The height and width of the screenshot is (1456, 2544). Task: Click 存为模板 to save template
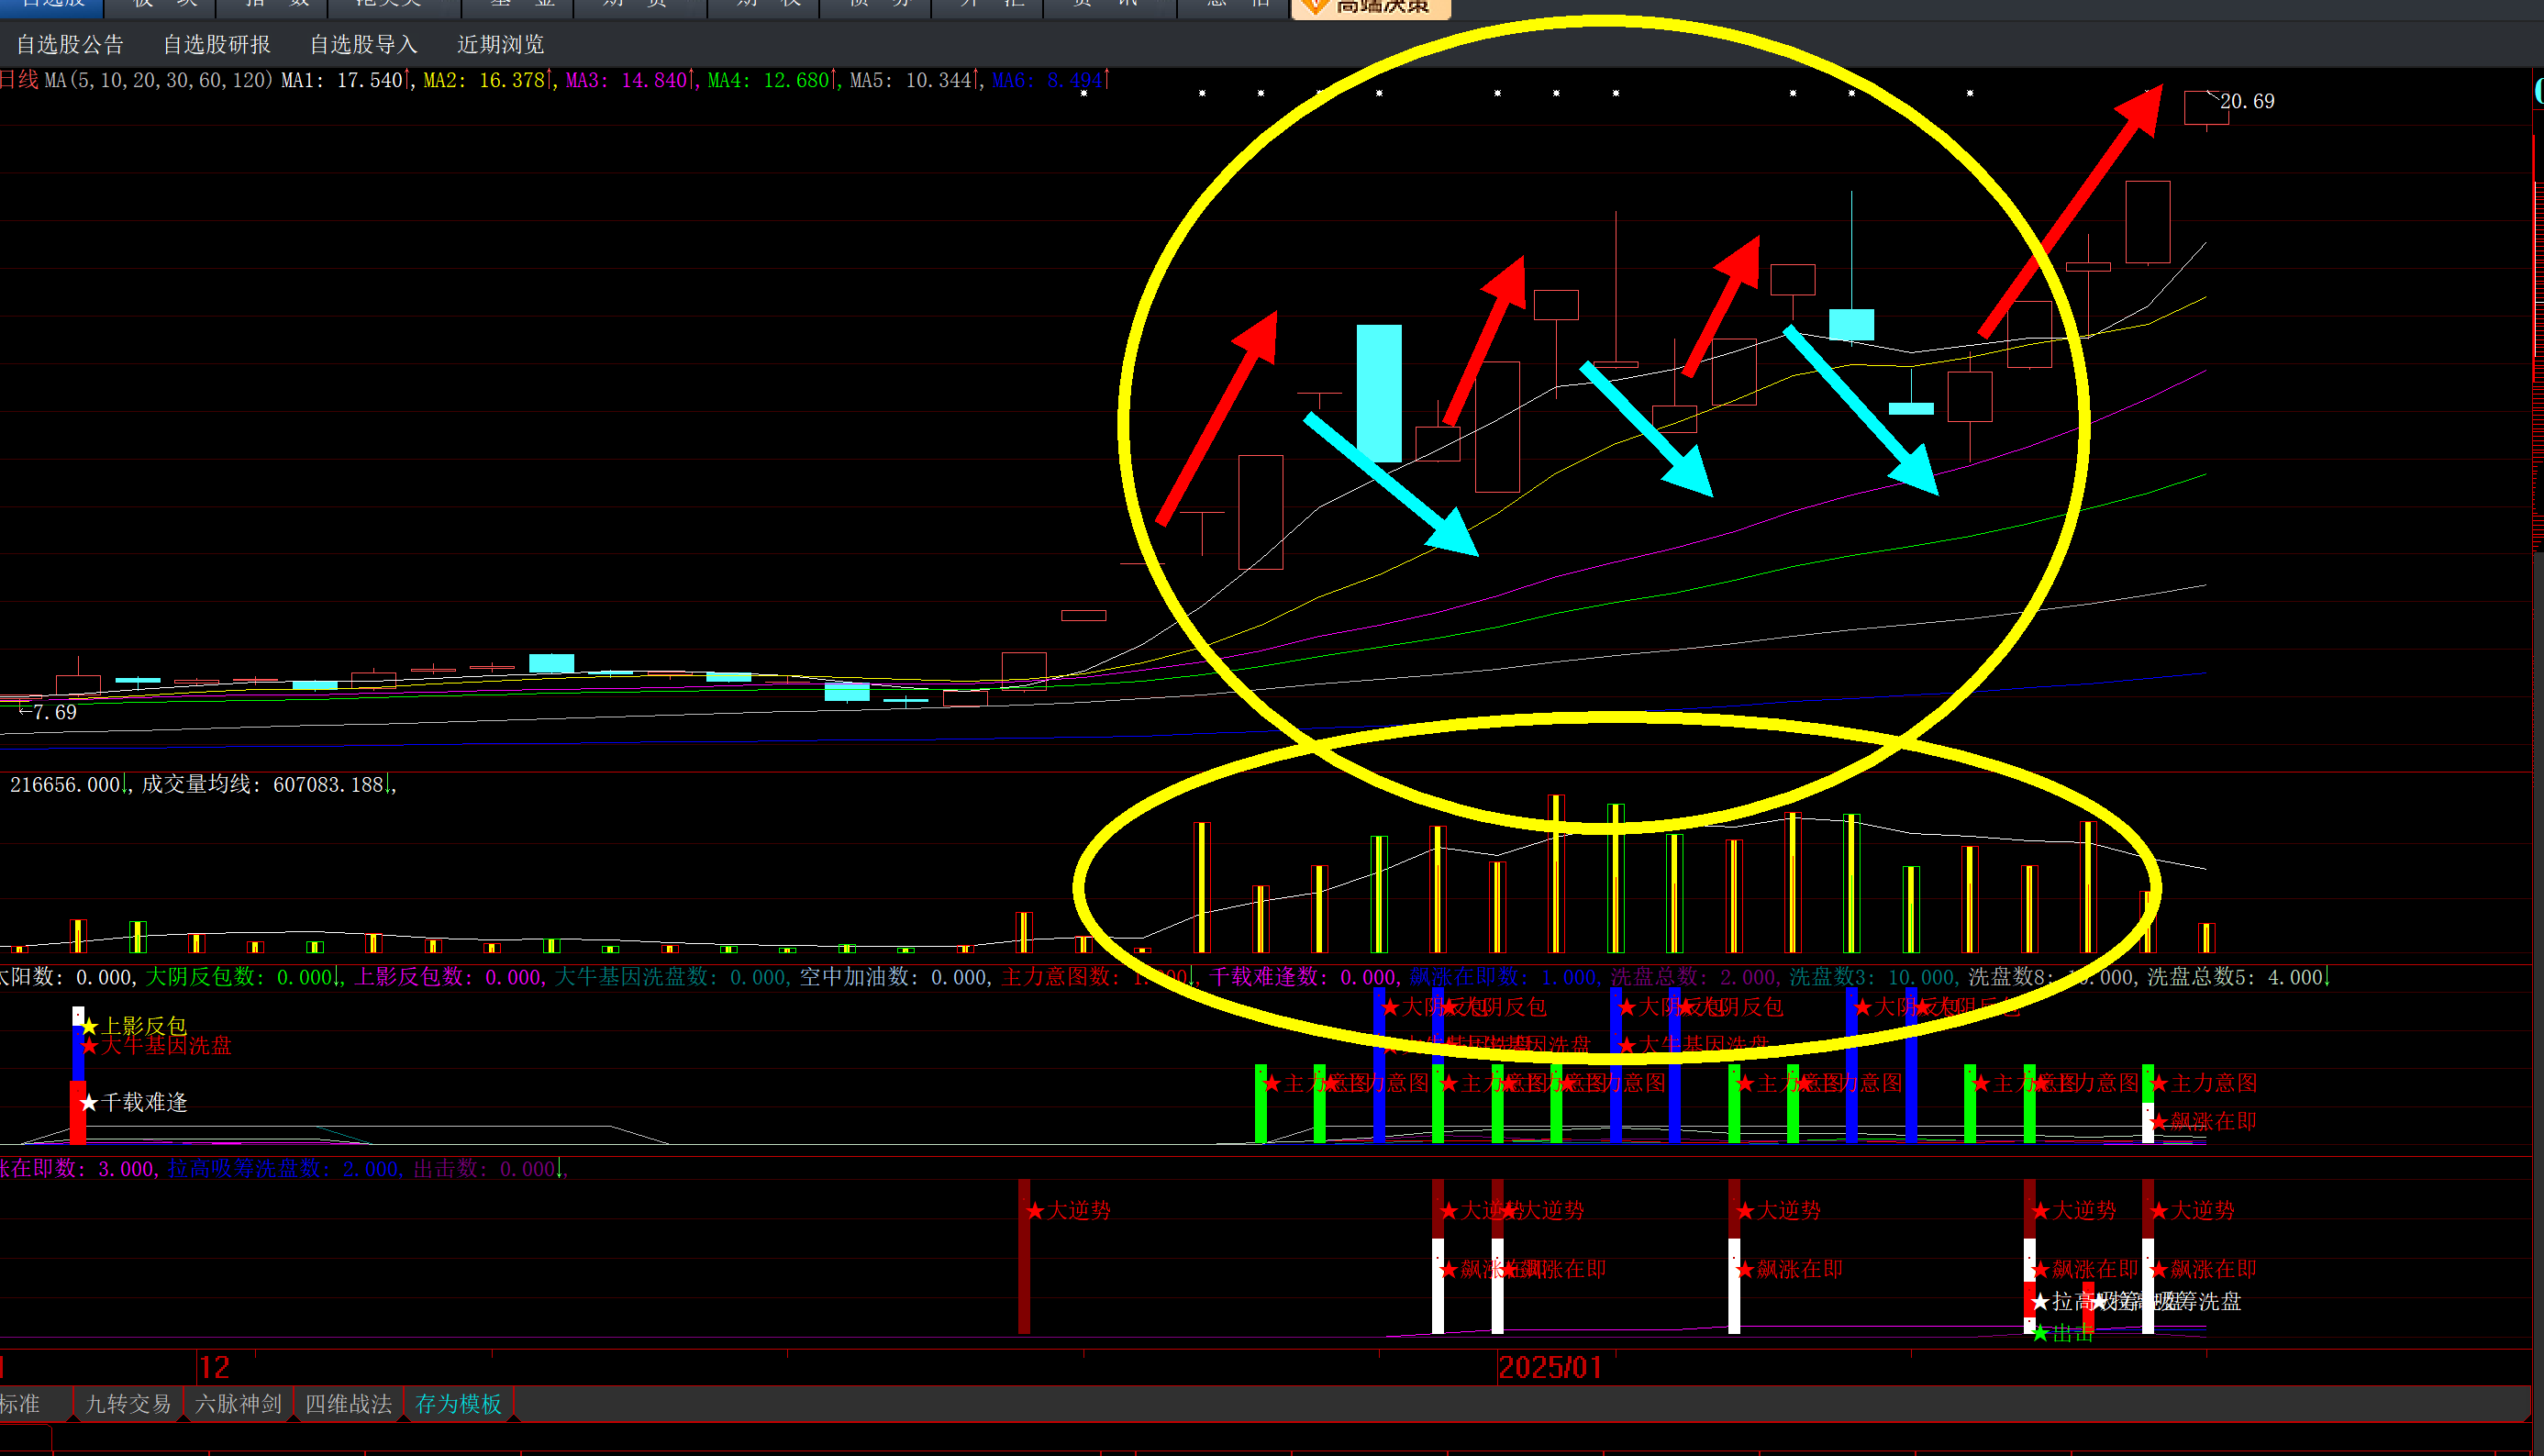coord(458,1404)
